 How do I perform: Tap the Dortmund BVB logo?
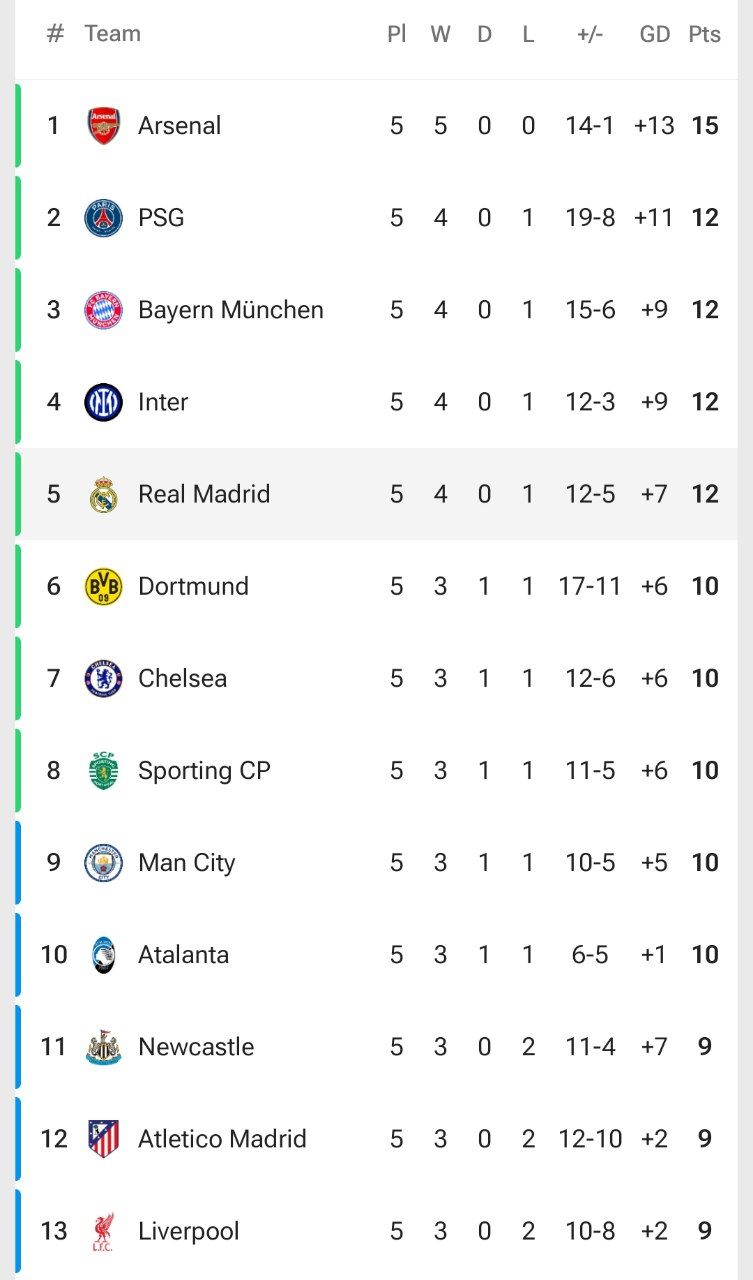click(104, 586)
